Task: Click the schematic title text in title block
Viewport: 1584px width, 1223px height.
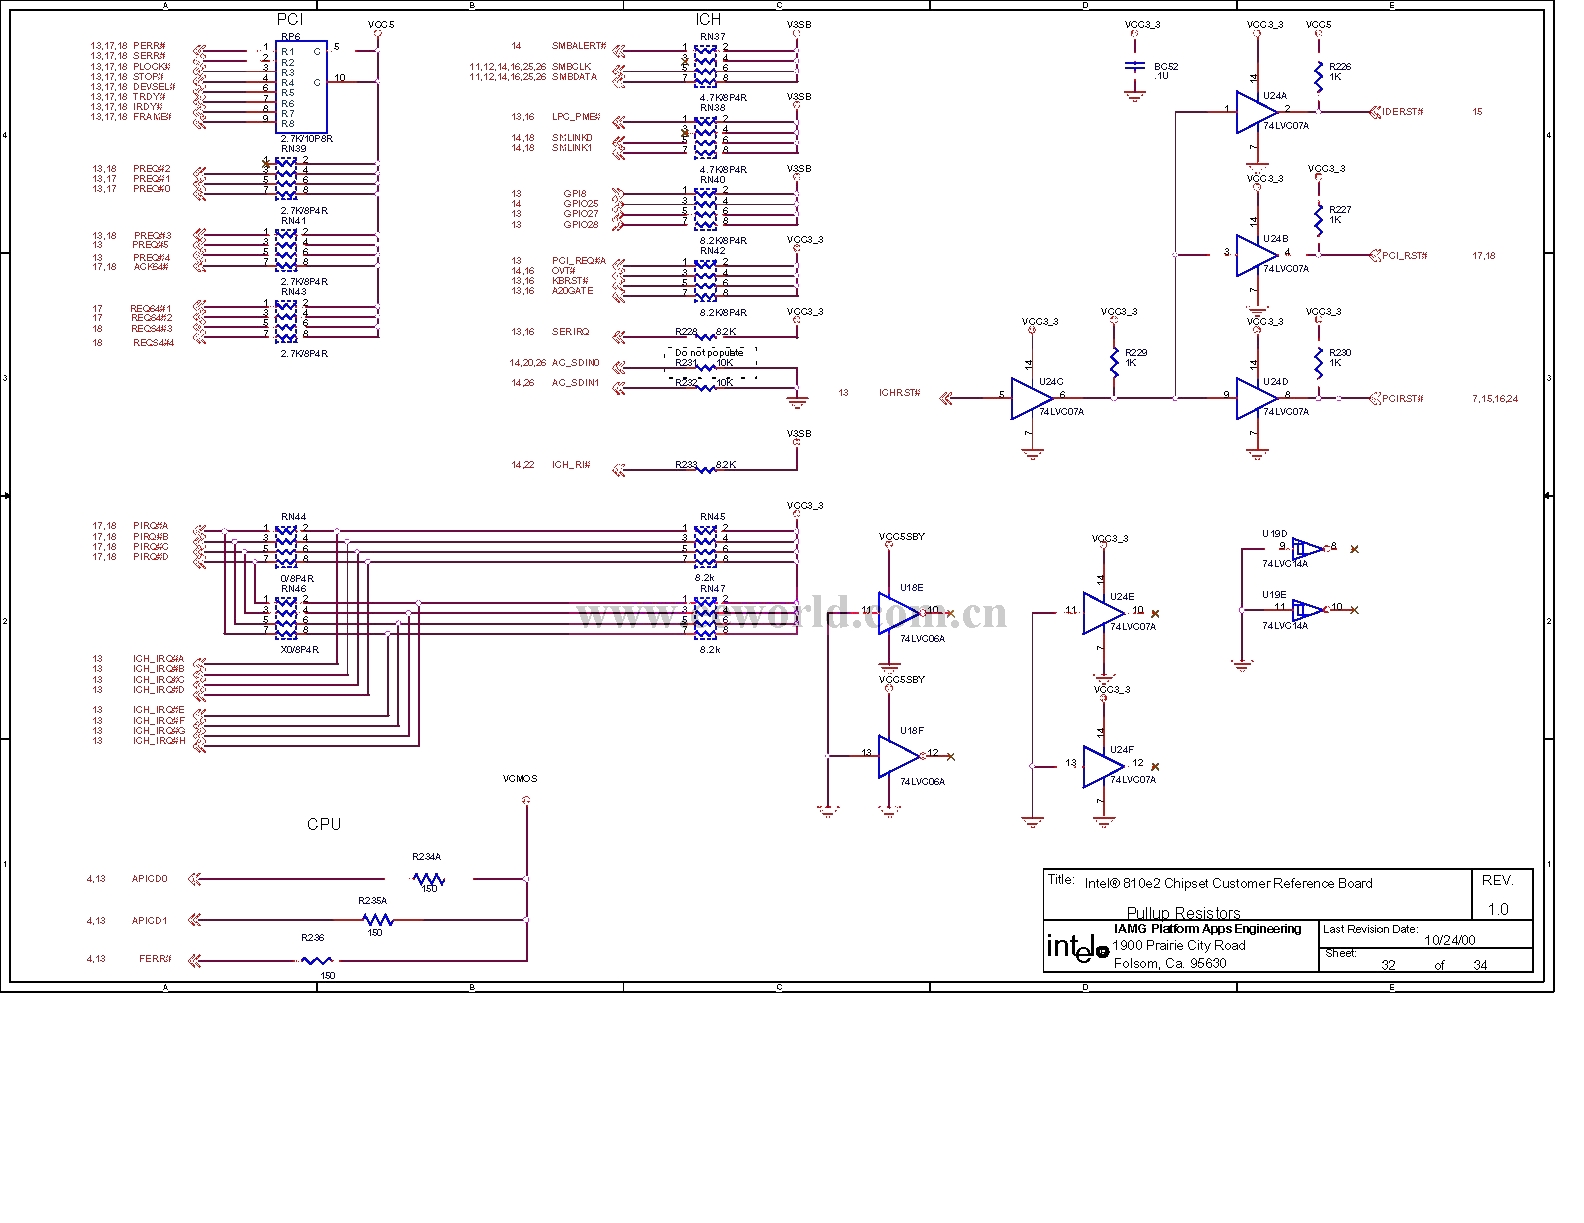Action: click(x=1228, y=883)
